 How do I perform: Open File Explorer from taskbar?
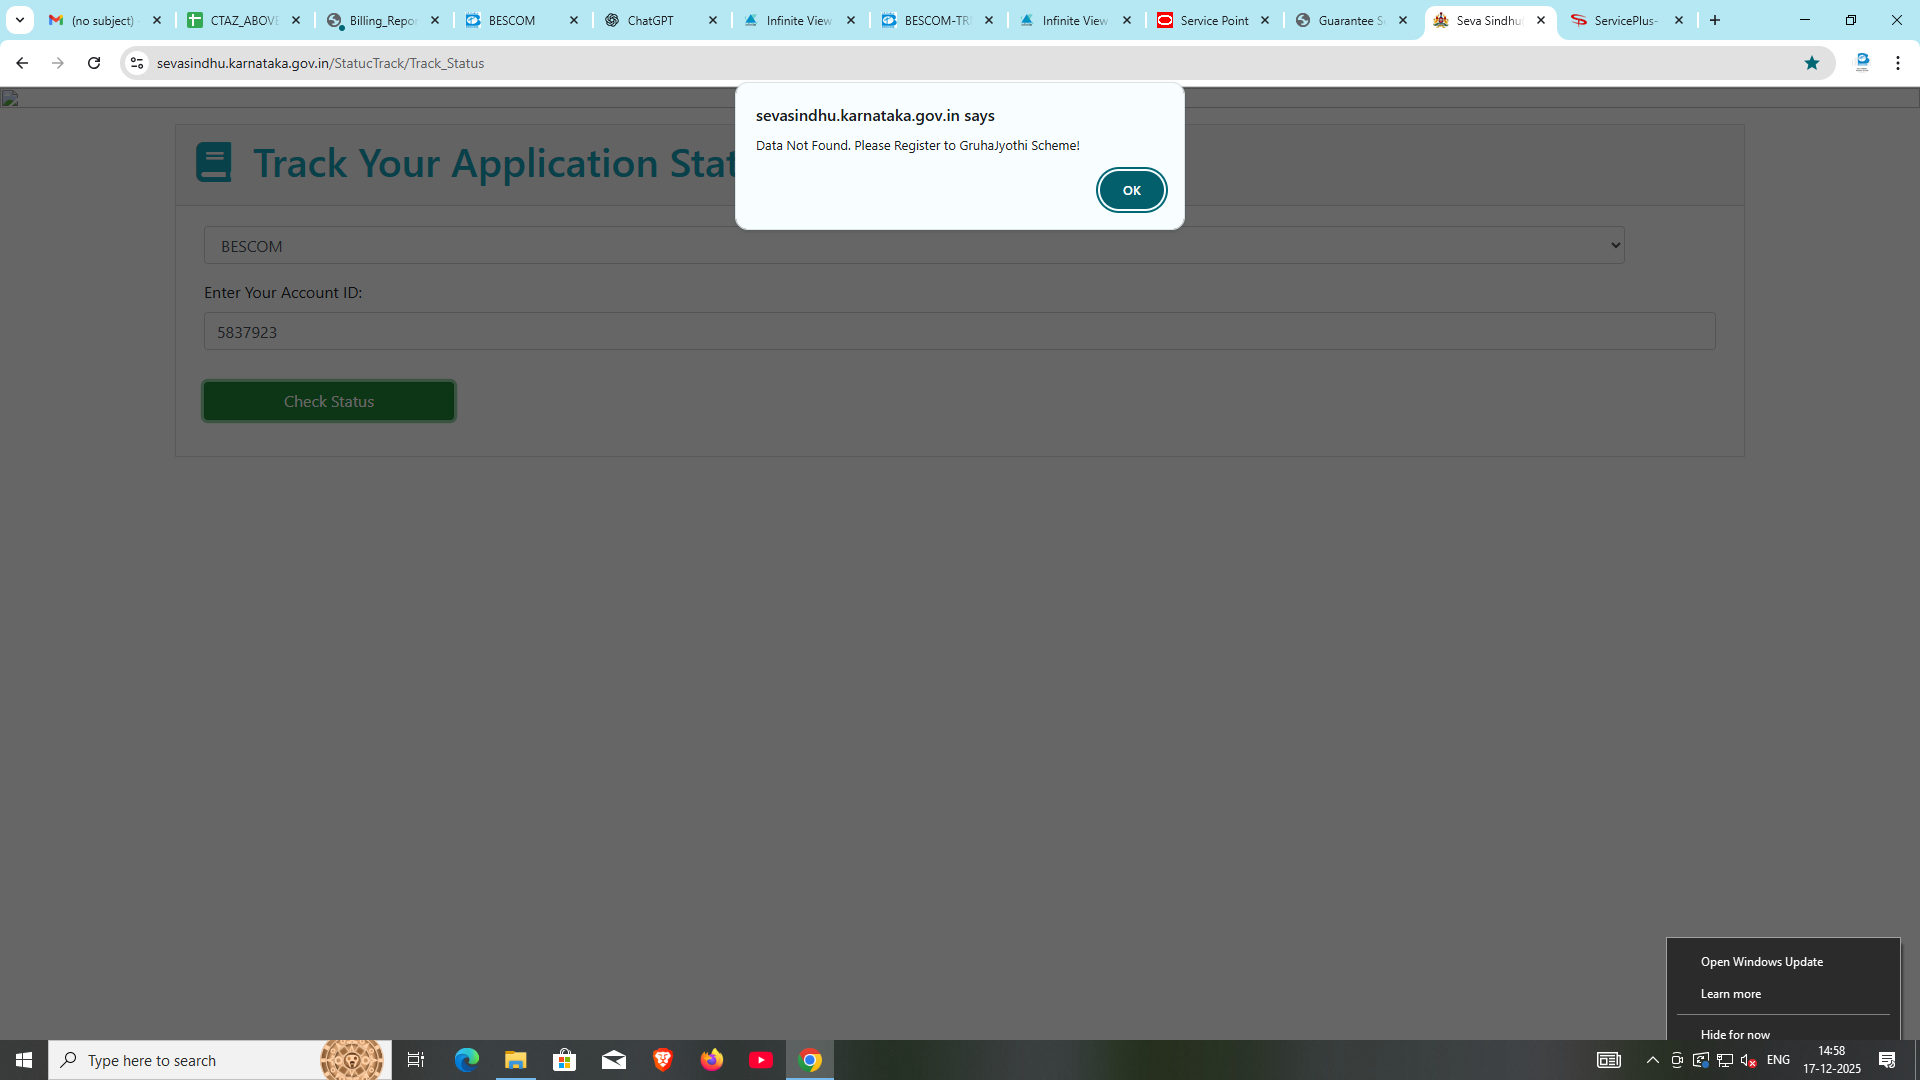point(515,1060)
